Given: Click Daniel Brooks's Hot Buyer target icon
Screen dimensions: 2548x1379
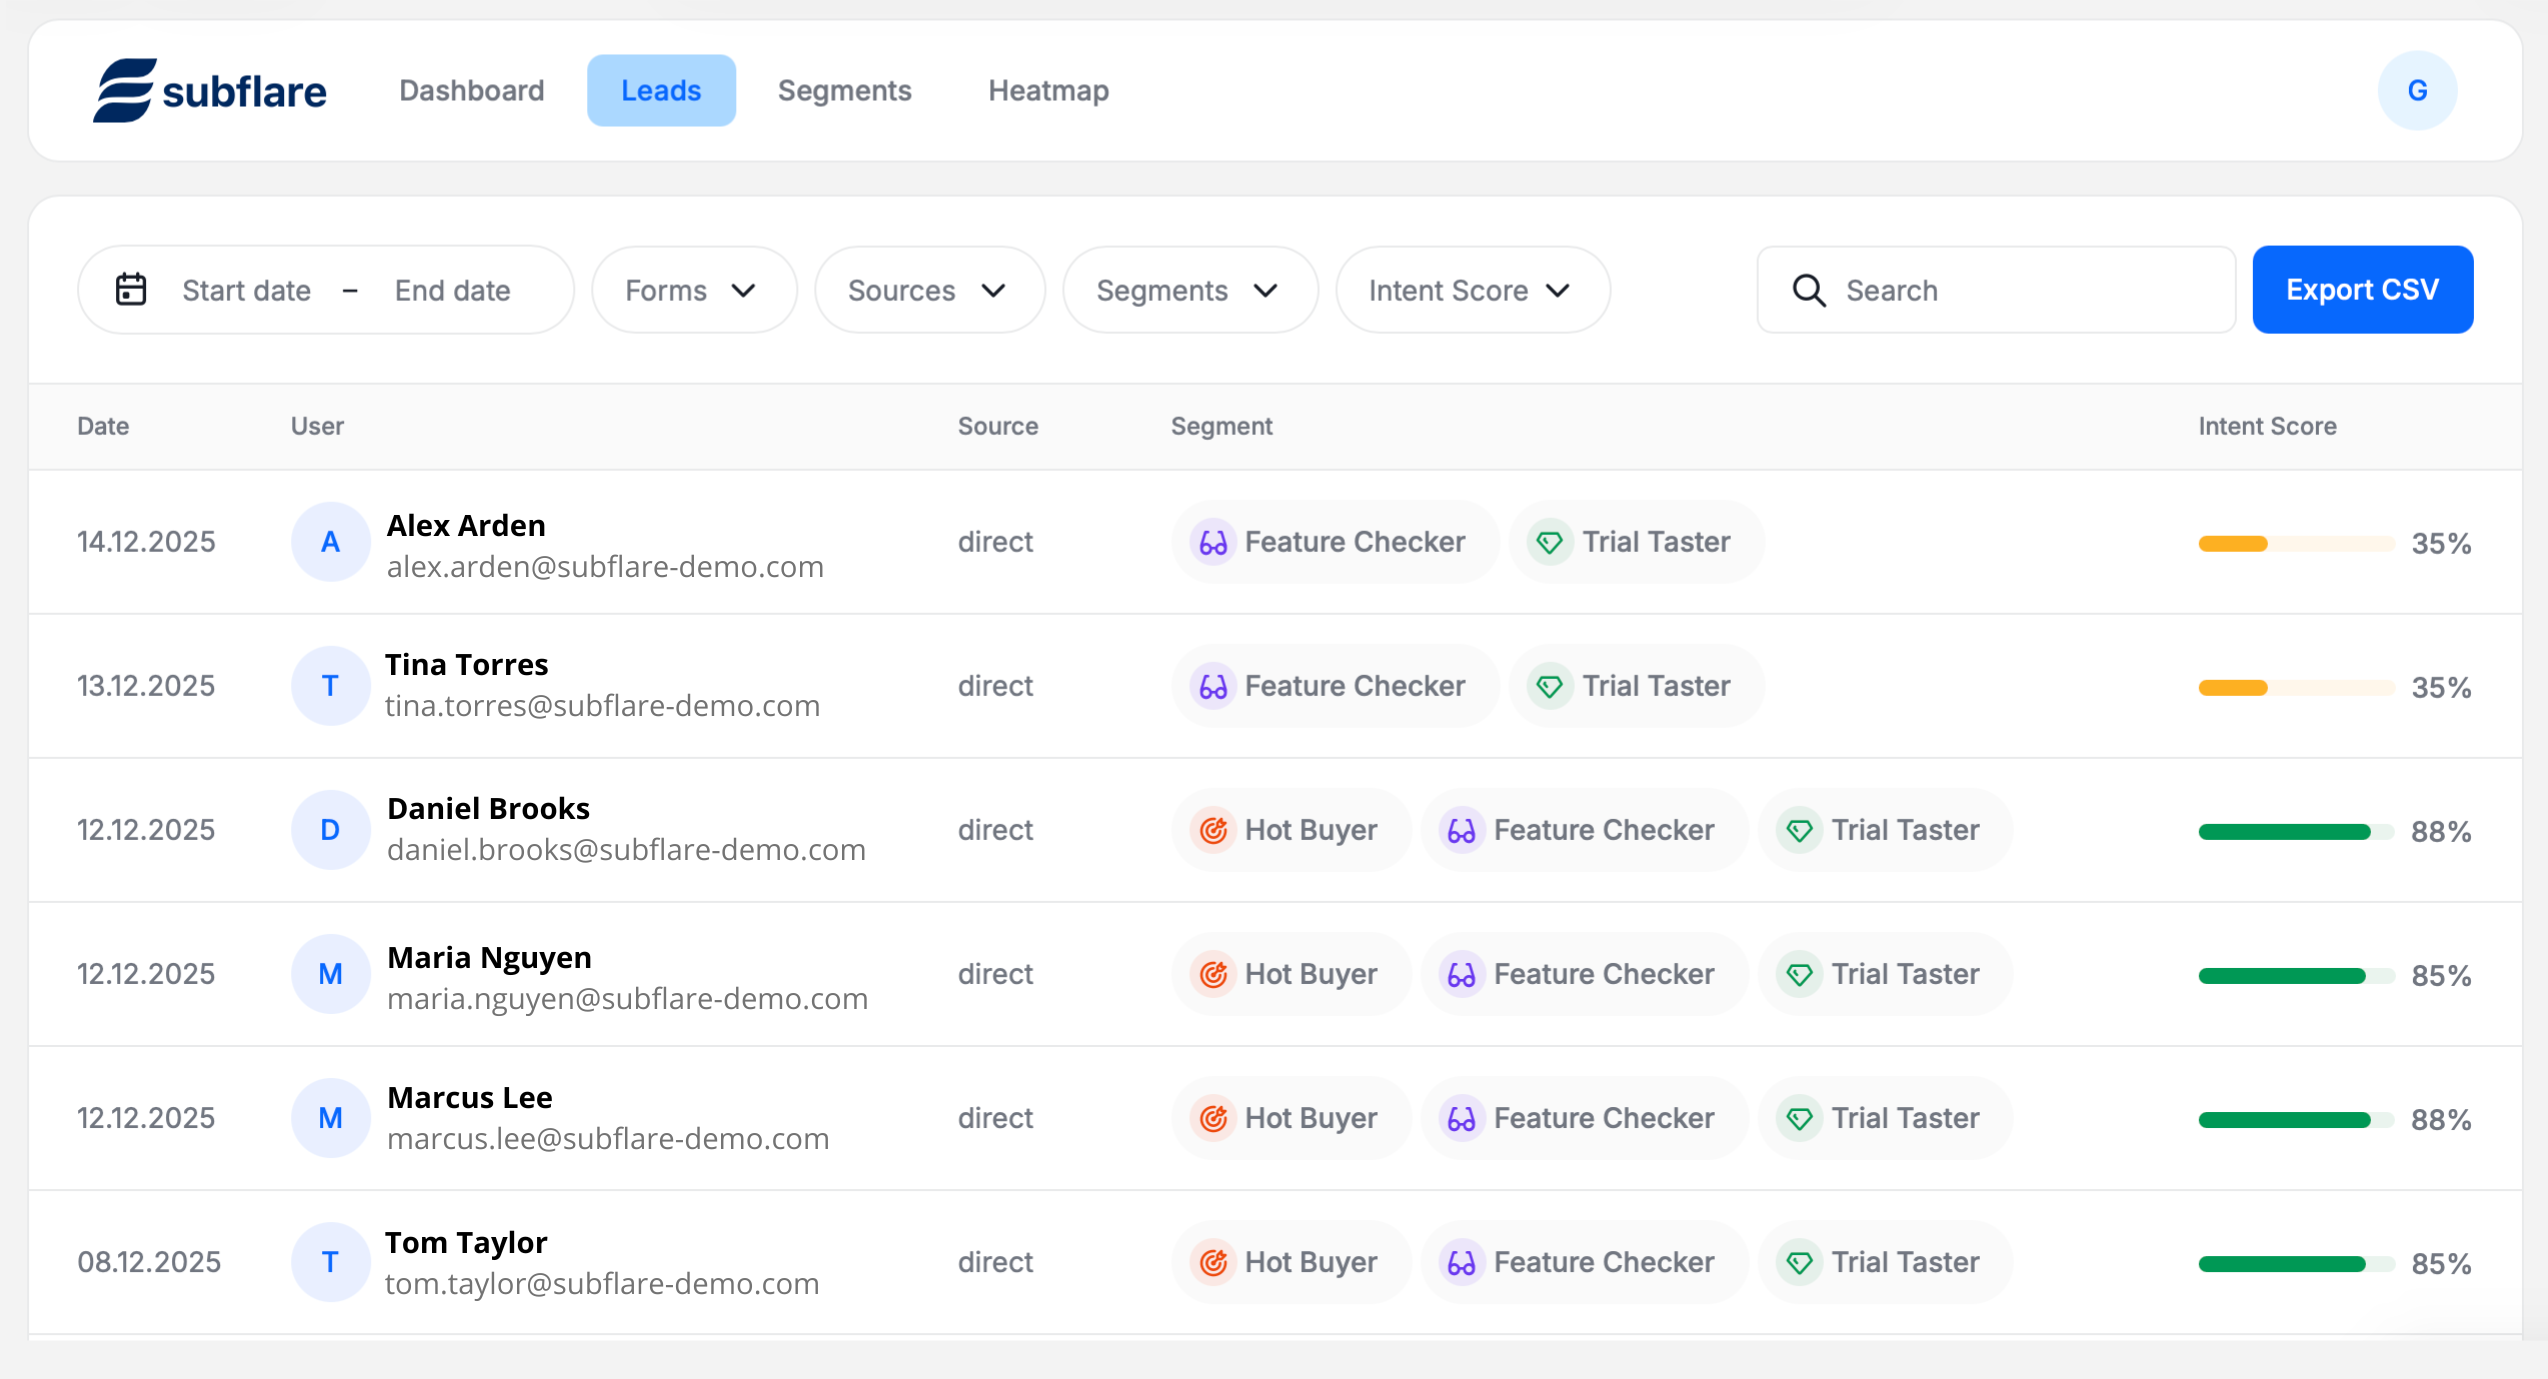Looking at the screenshot, I should tap(1213, 831).
